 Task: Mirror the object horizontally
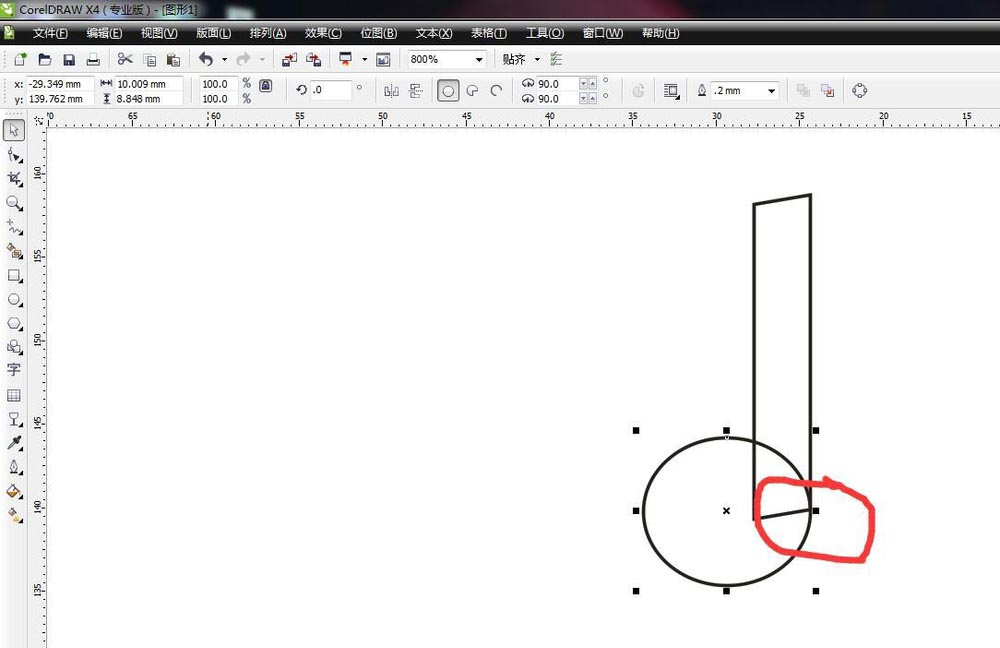(x=392, y=91)
